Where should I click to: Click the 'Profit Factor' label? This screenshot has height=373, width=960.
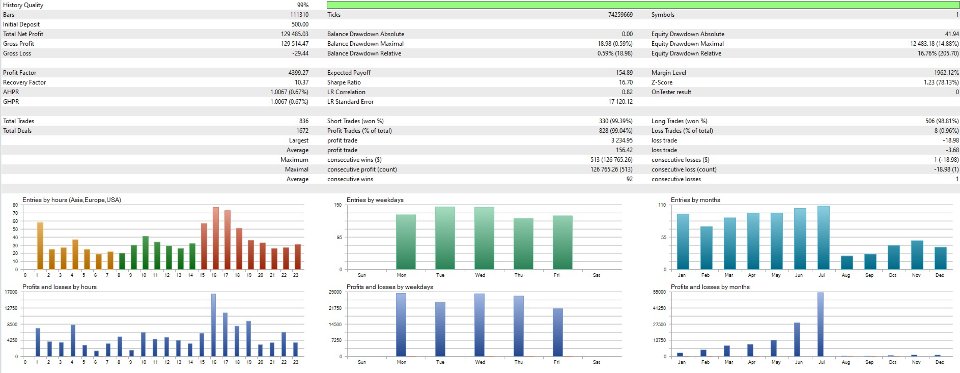pyautogui.click(x=20, y=73)
